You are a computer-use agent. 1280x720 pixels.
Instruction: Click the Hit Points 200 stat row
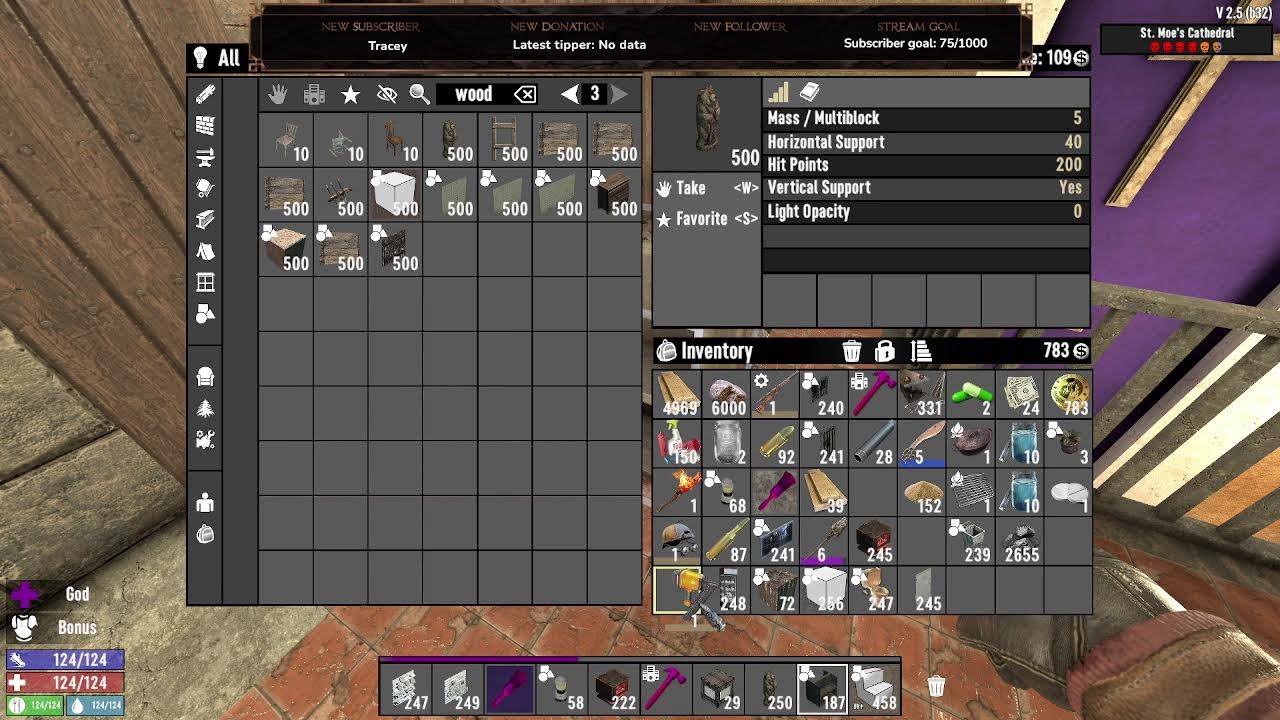pos(926,165)
